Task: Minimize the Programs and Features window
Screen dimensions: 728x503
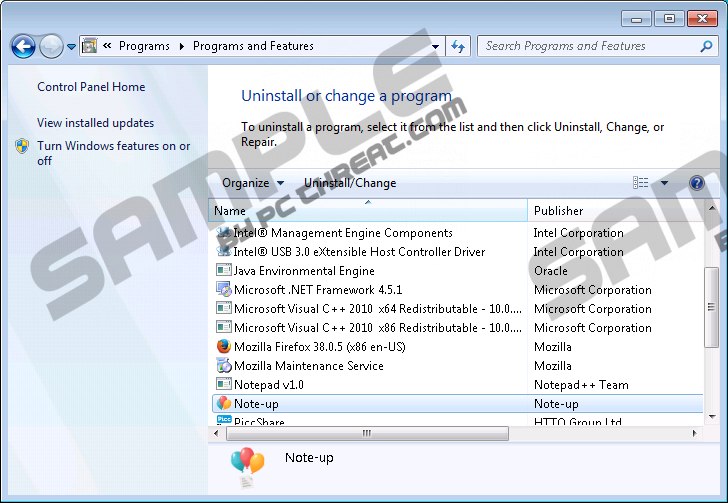Action: 636,19
